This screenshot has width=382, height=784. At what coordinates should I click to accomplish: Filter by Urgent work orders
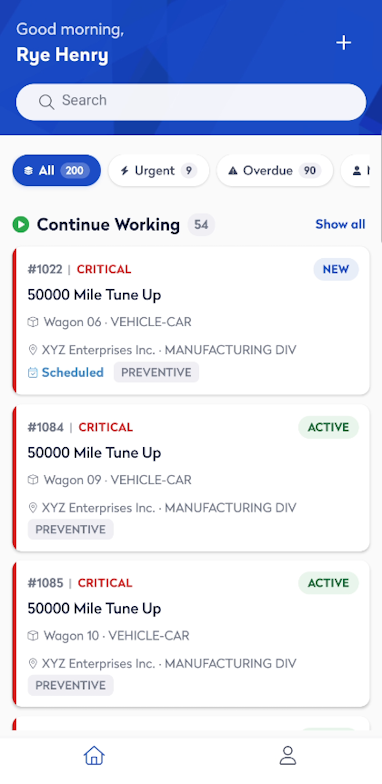pos(158,170)
